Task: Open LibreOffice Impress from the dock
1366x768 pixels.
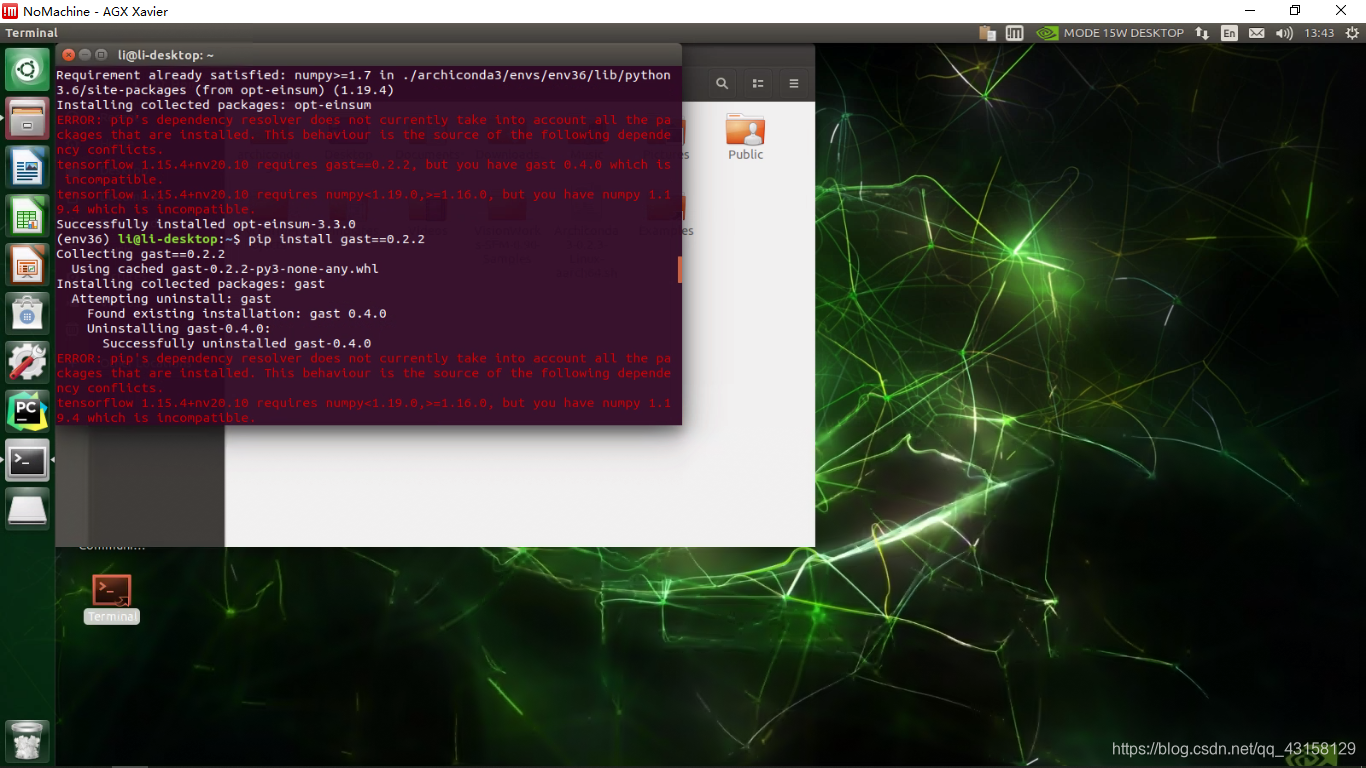Action: [27, 265]
